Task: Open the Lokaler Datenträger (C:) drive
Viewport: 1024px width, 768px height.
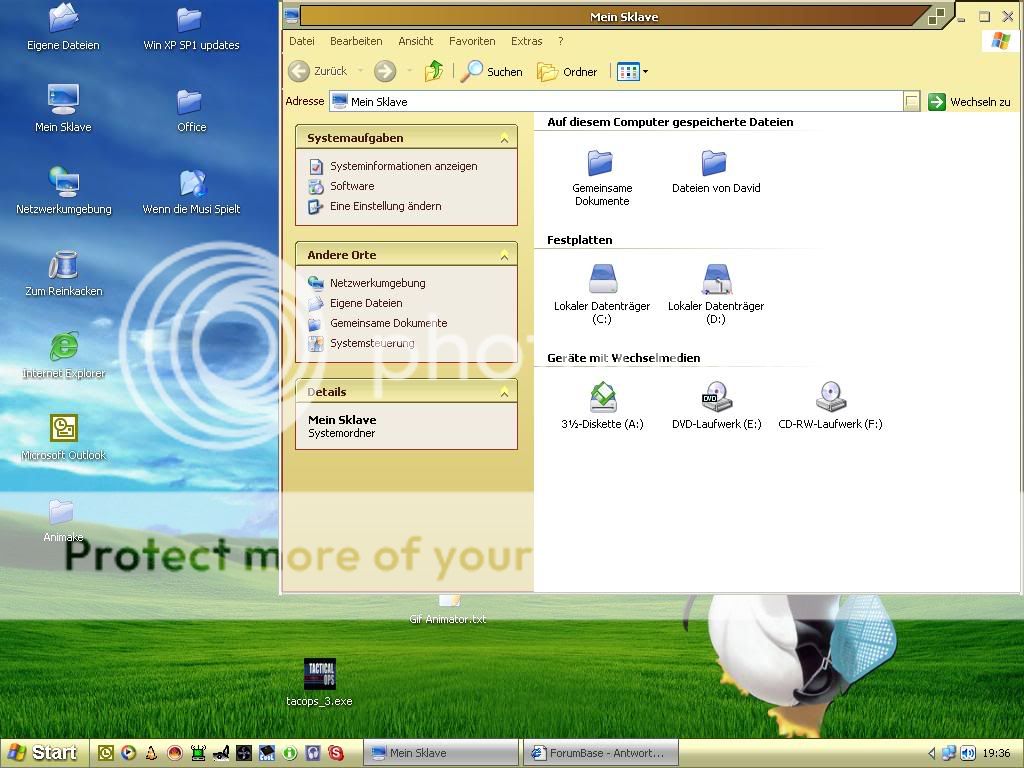Action: click(602, 280)
